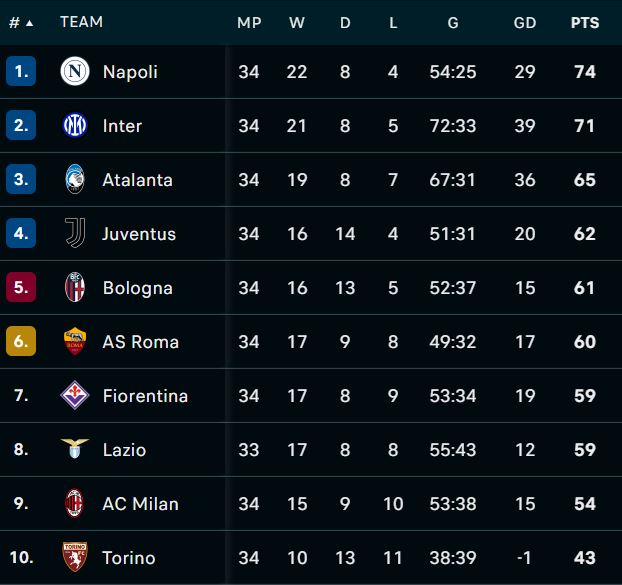
Task: Open the Bologna club badge
Action: click(75, 287)
